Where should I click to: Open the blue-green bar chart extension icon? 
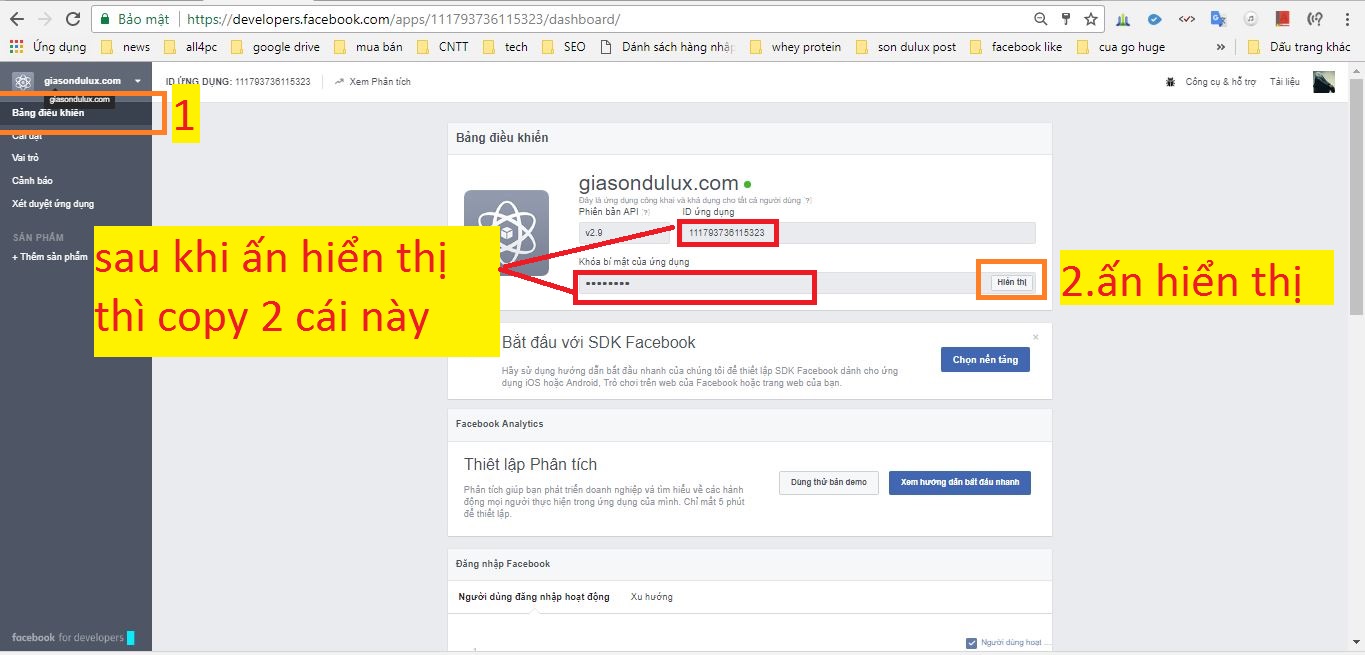click(1123, 19)
